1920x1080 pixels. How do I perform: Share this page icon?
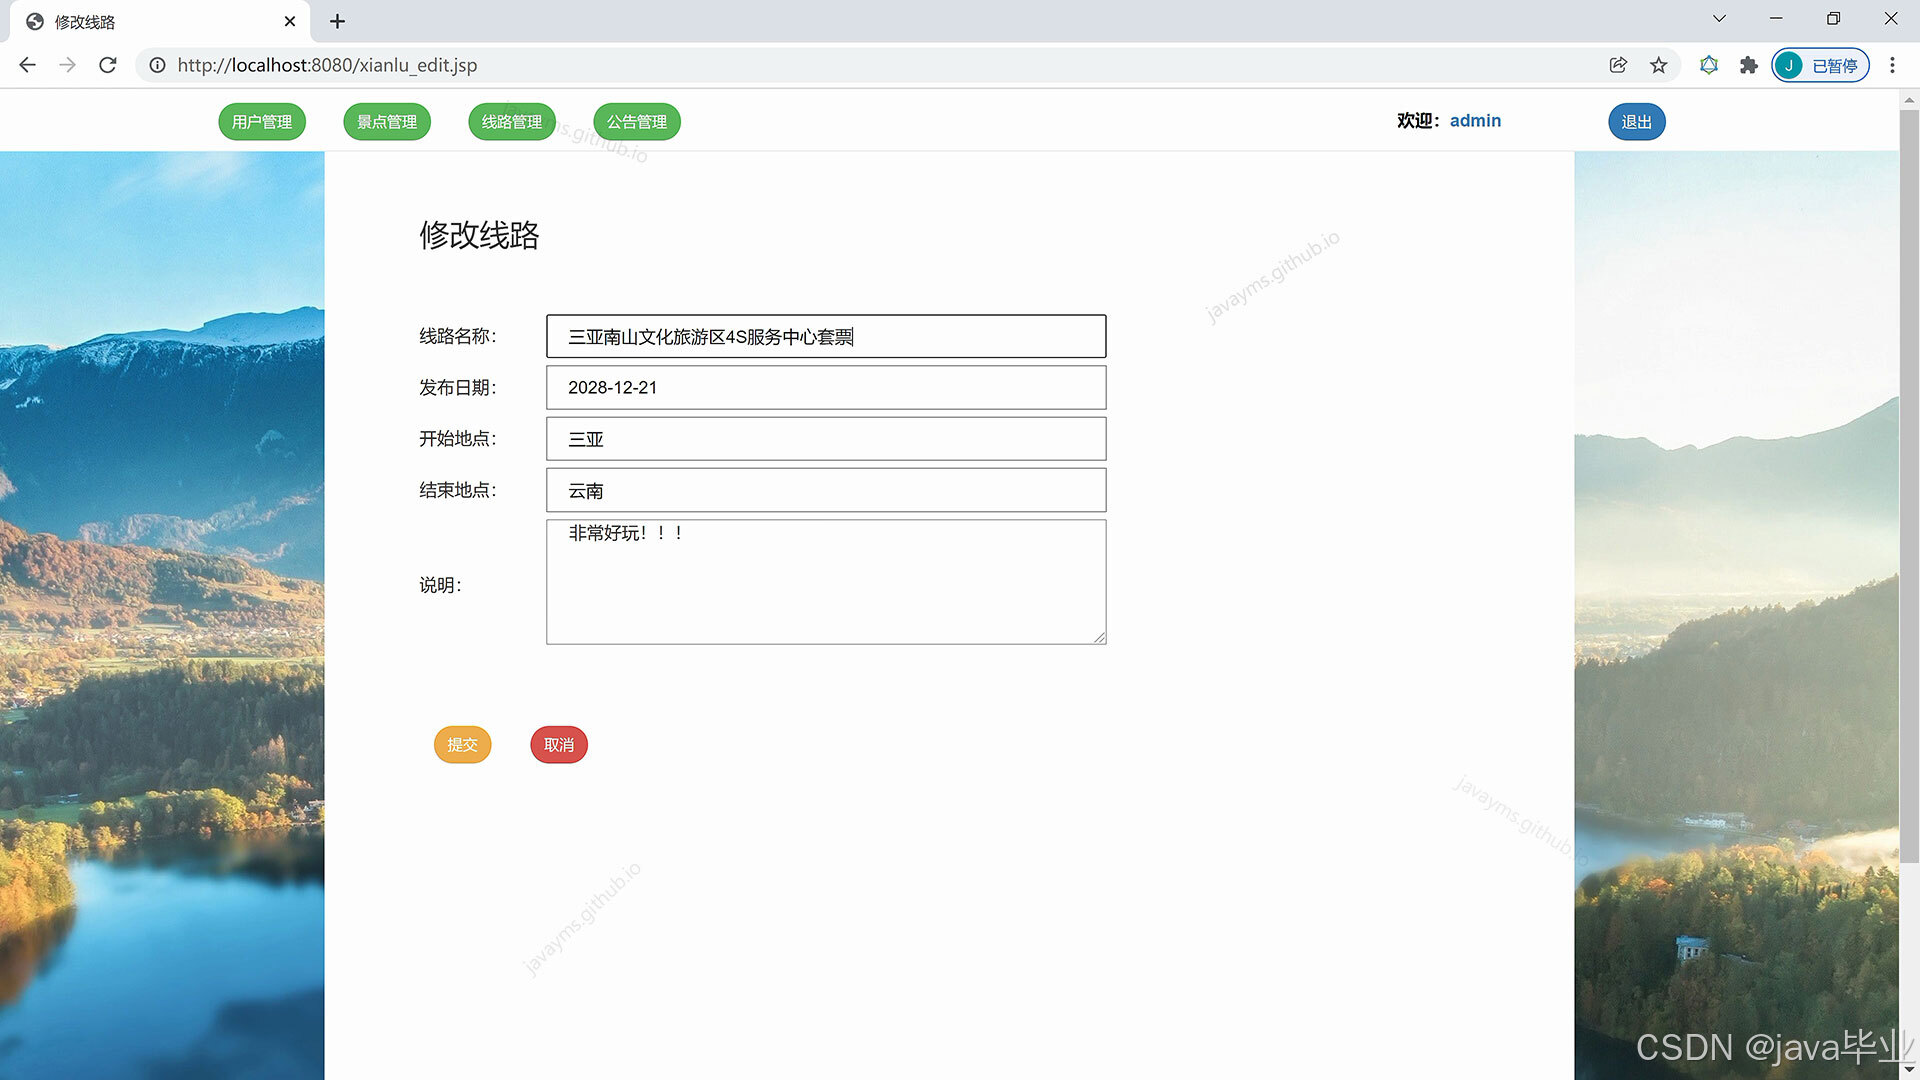[x=1618, y=65]
